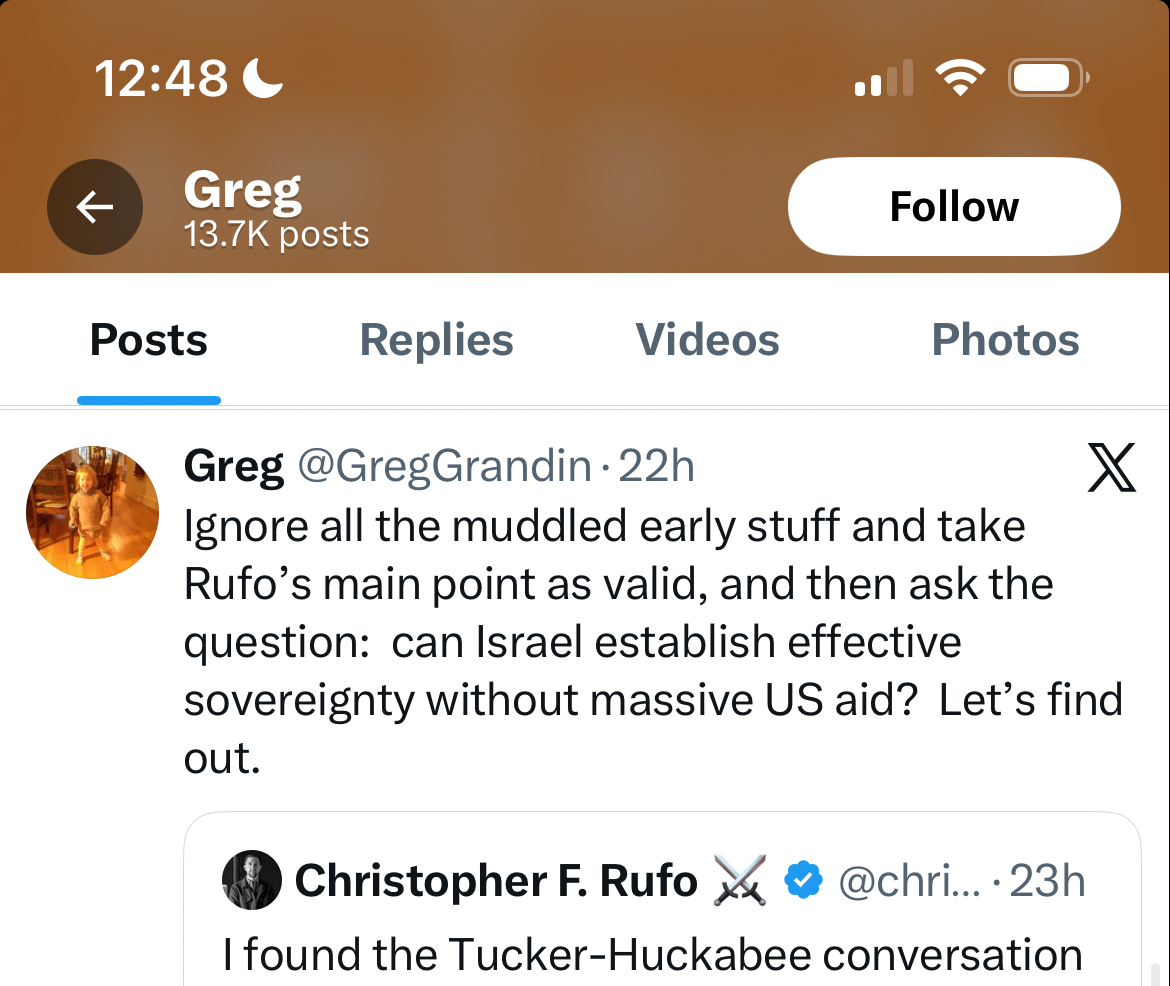
Task: Tap the cellular signal bars
Action: (x=883, y=78)
